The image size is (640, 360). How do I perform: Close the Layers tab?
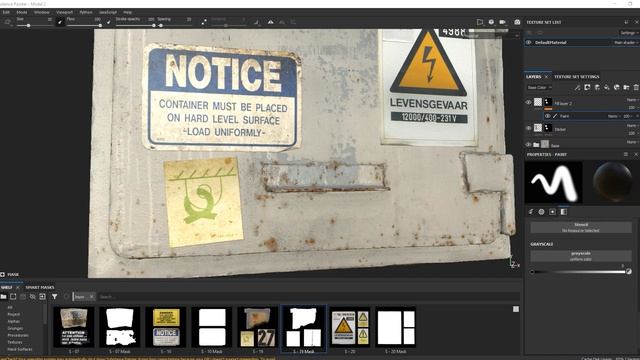pos(546,77)
